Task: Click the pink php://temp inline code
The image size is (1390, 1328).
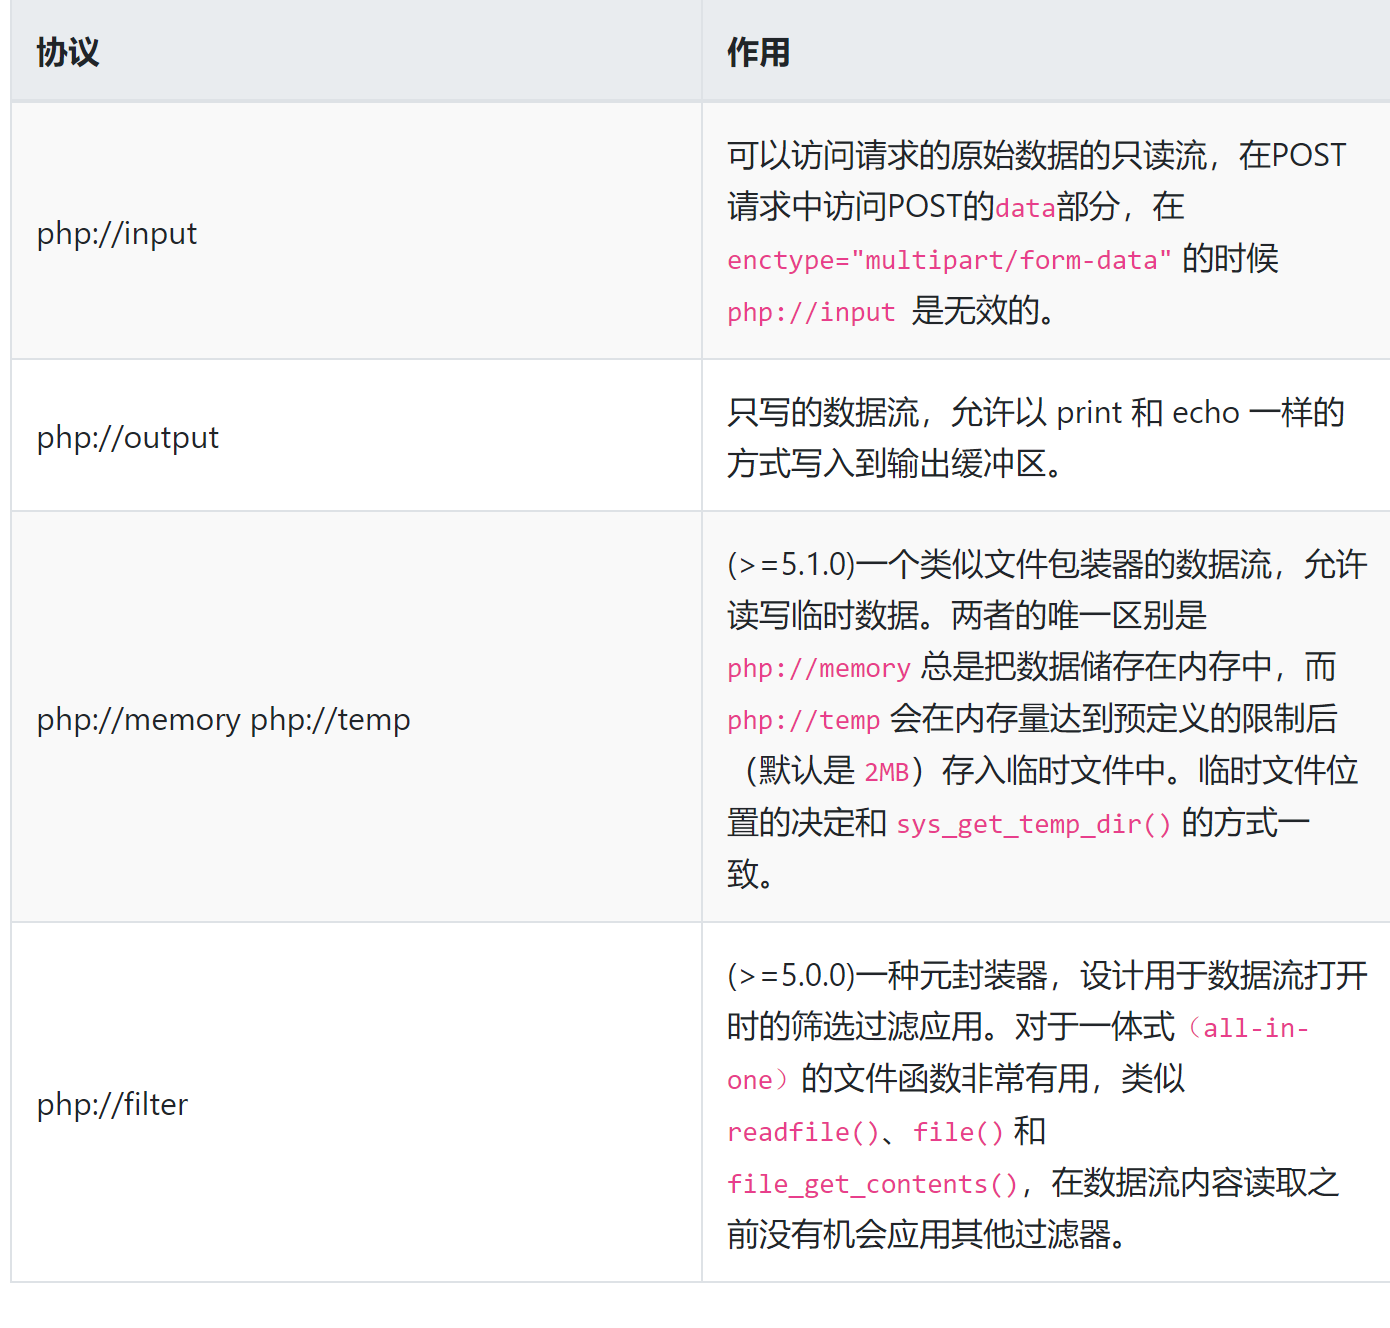Action: point(803,720)
